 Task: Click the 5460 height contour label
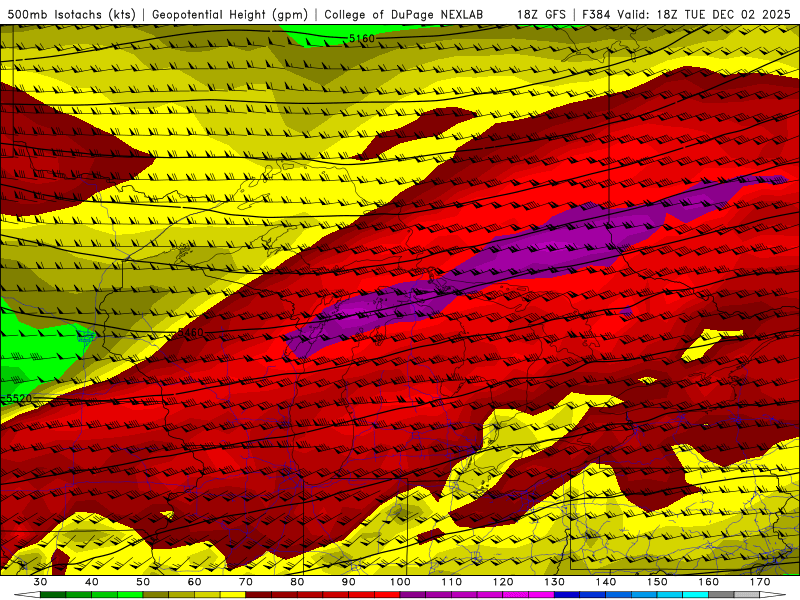click(x=190, y=333)
